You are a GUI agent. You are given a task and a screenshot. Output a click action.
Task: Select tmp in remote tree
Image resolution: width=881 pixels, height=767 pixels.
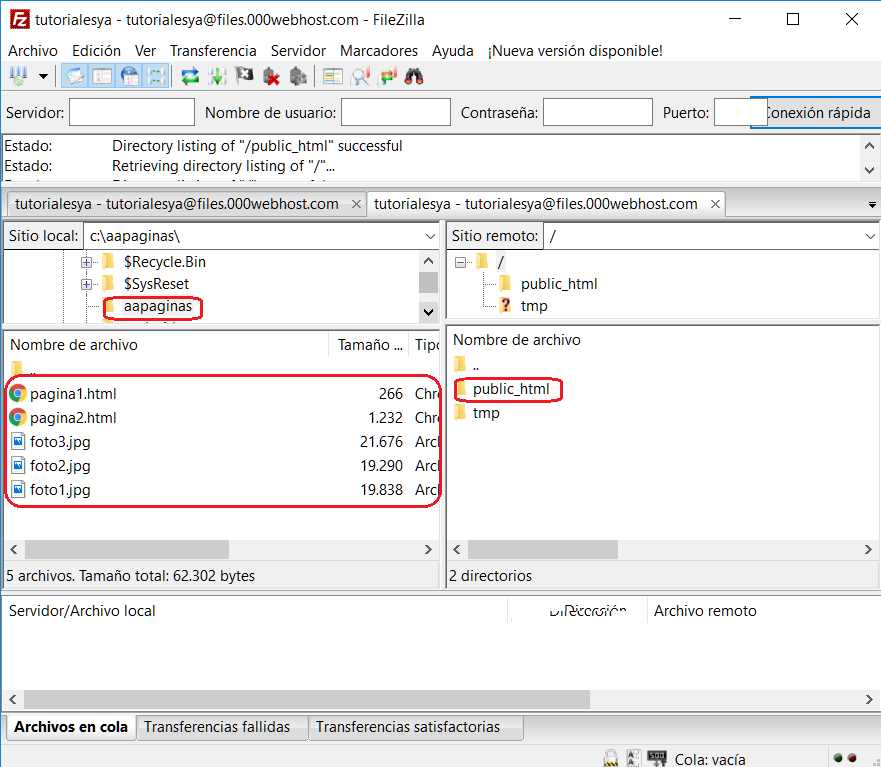pos(534,306)
